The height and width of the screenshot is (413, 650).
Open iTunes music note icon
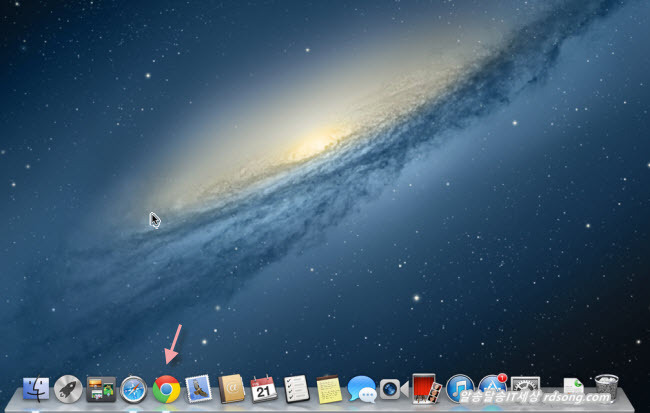pos(459,390)
